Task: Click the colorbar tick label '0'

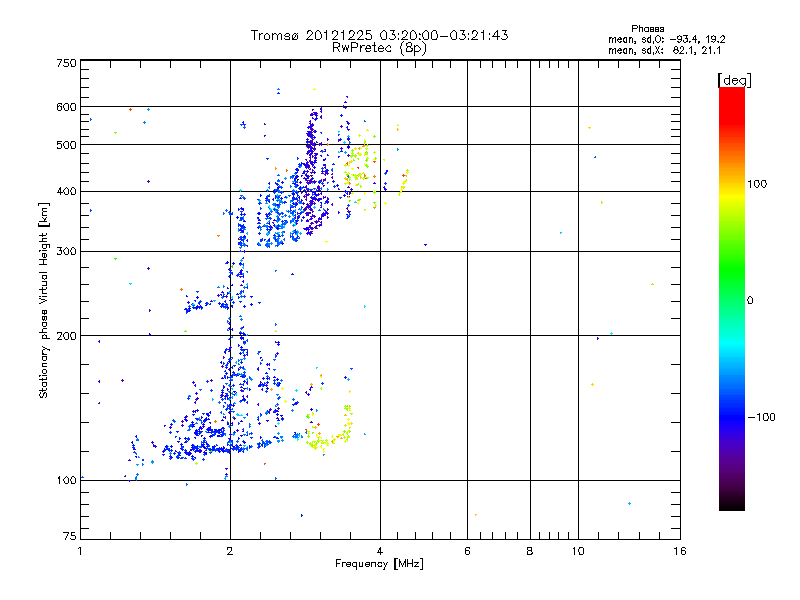Action: (x=750, y=300)
